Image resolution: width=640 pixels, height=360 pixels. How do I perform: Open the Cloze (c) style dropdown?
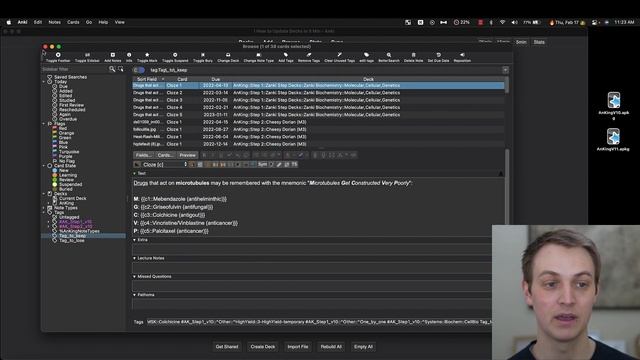pyautogui.click(x=165, y=164)
